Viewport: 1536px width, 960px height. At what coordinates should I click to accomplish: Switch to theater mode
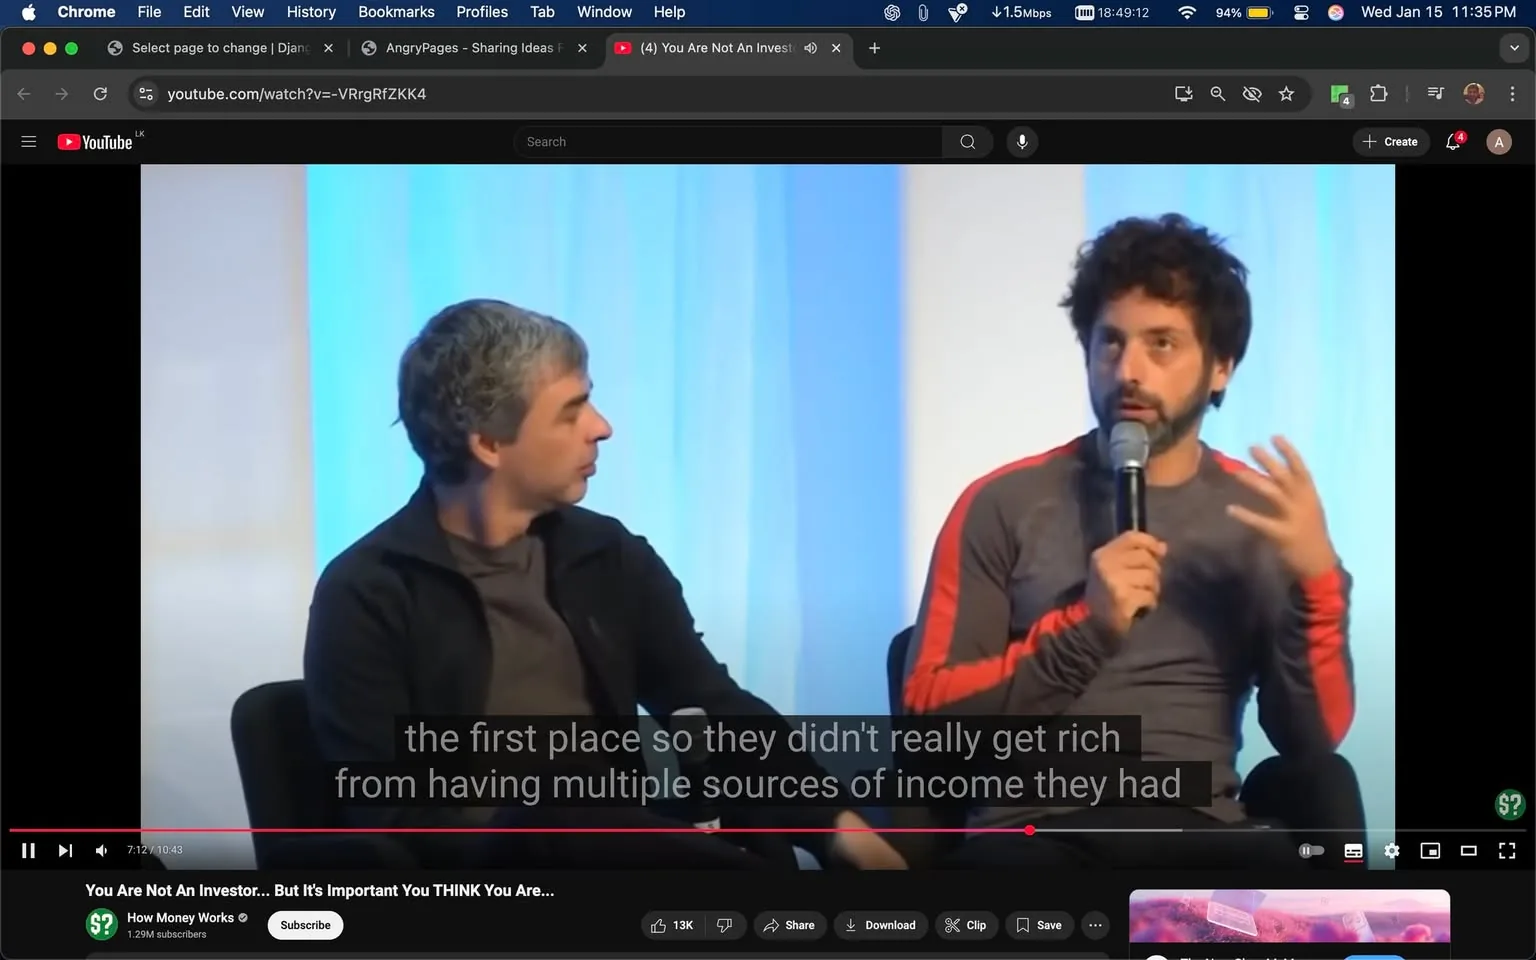[x=1468, y=850]
